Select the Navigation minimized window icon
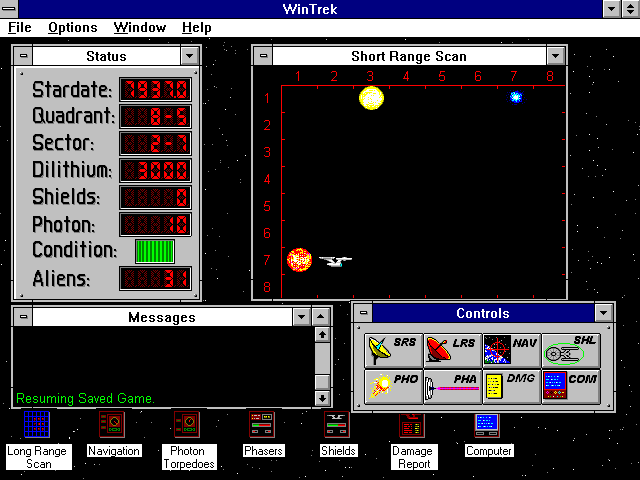The width and height of the screenshot is (640, 480). (112, 424)
